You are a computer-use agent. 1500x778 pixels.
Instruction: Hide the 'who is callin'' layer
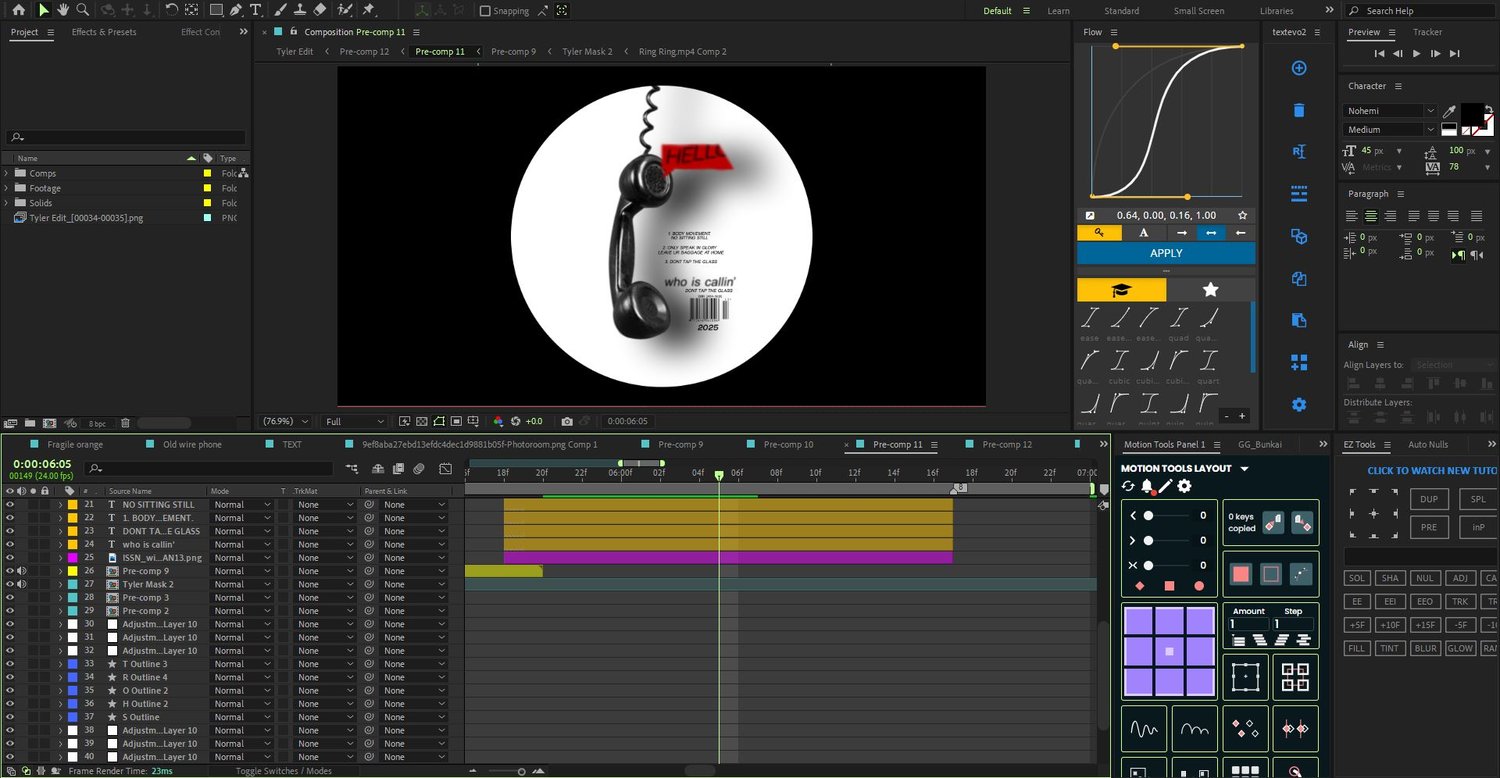(10, 544)
